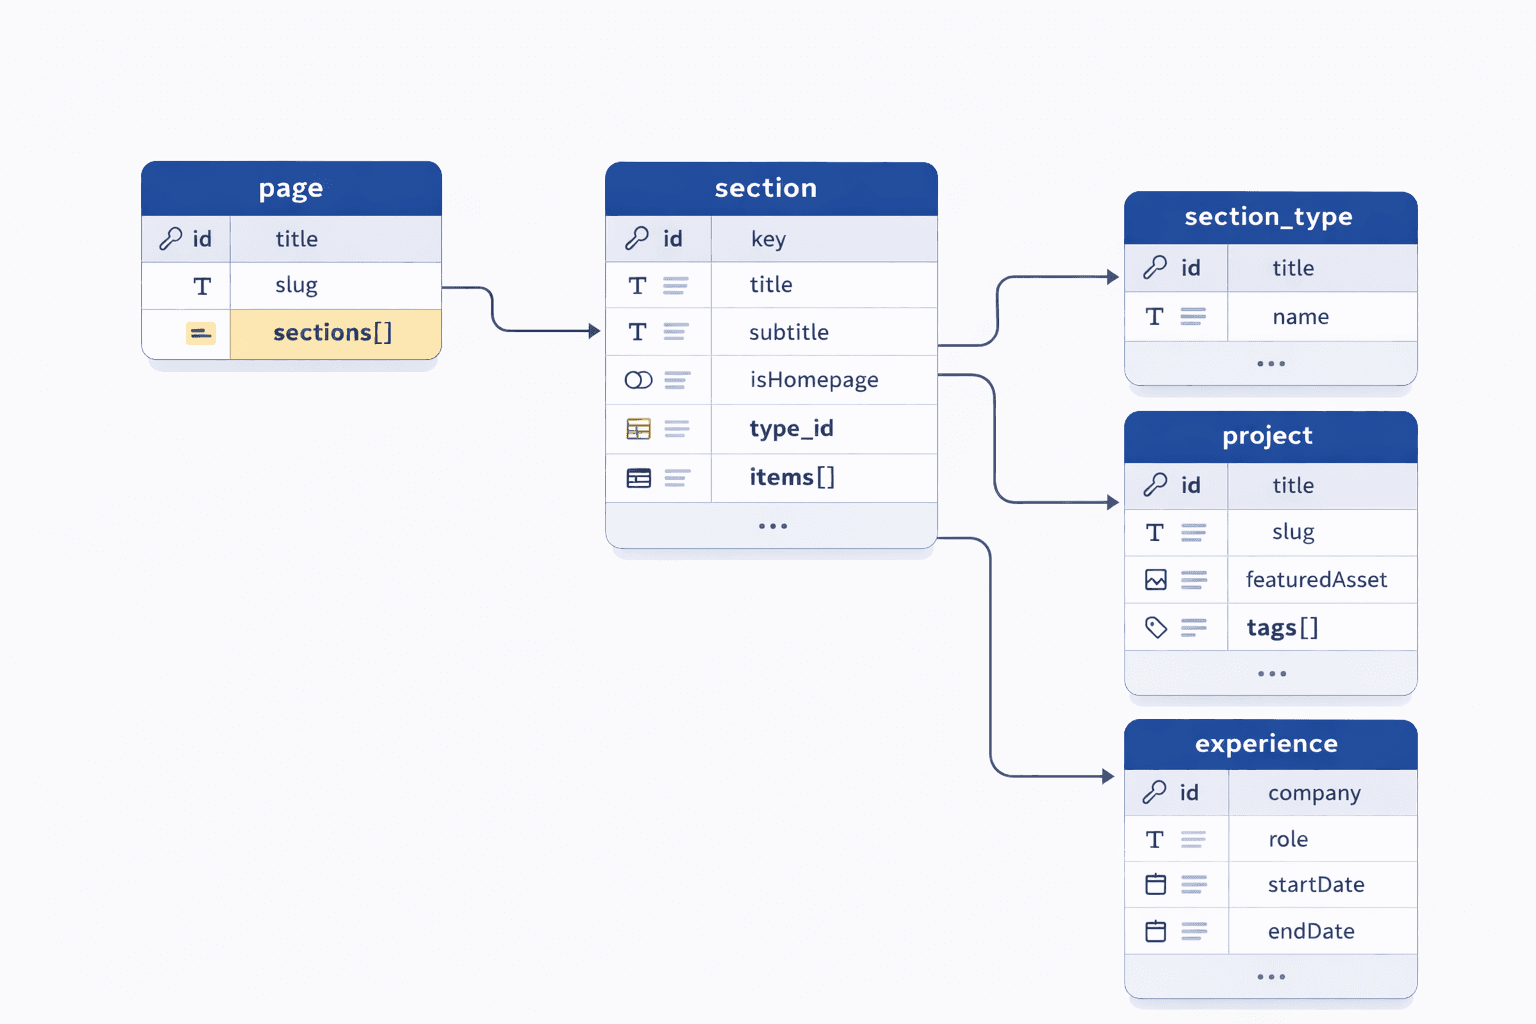The image size is (1536, 1024).
Task: Expand more fields in experience table
Action: (x=1270, y=977)
